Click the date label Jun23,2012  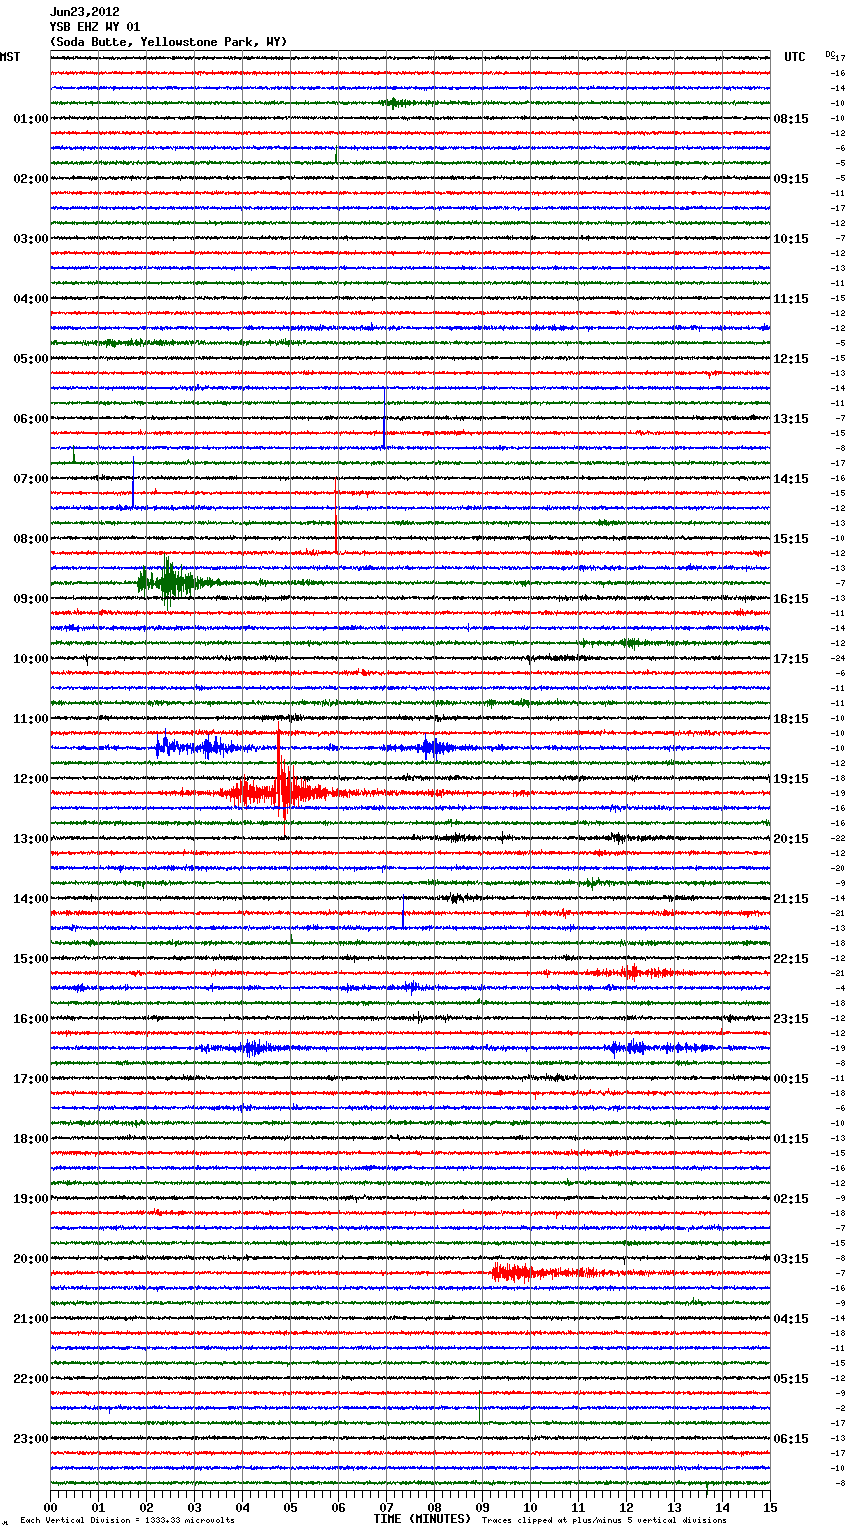click(84, 12)
